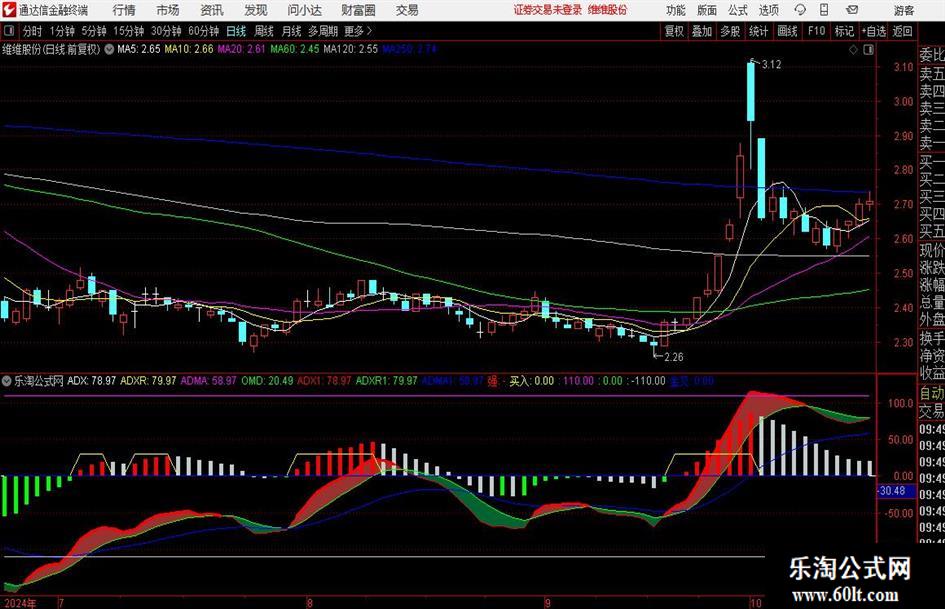Open the mail envelope icon
The width and height of the screenshot is (945, 609).
pos(852,10)
